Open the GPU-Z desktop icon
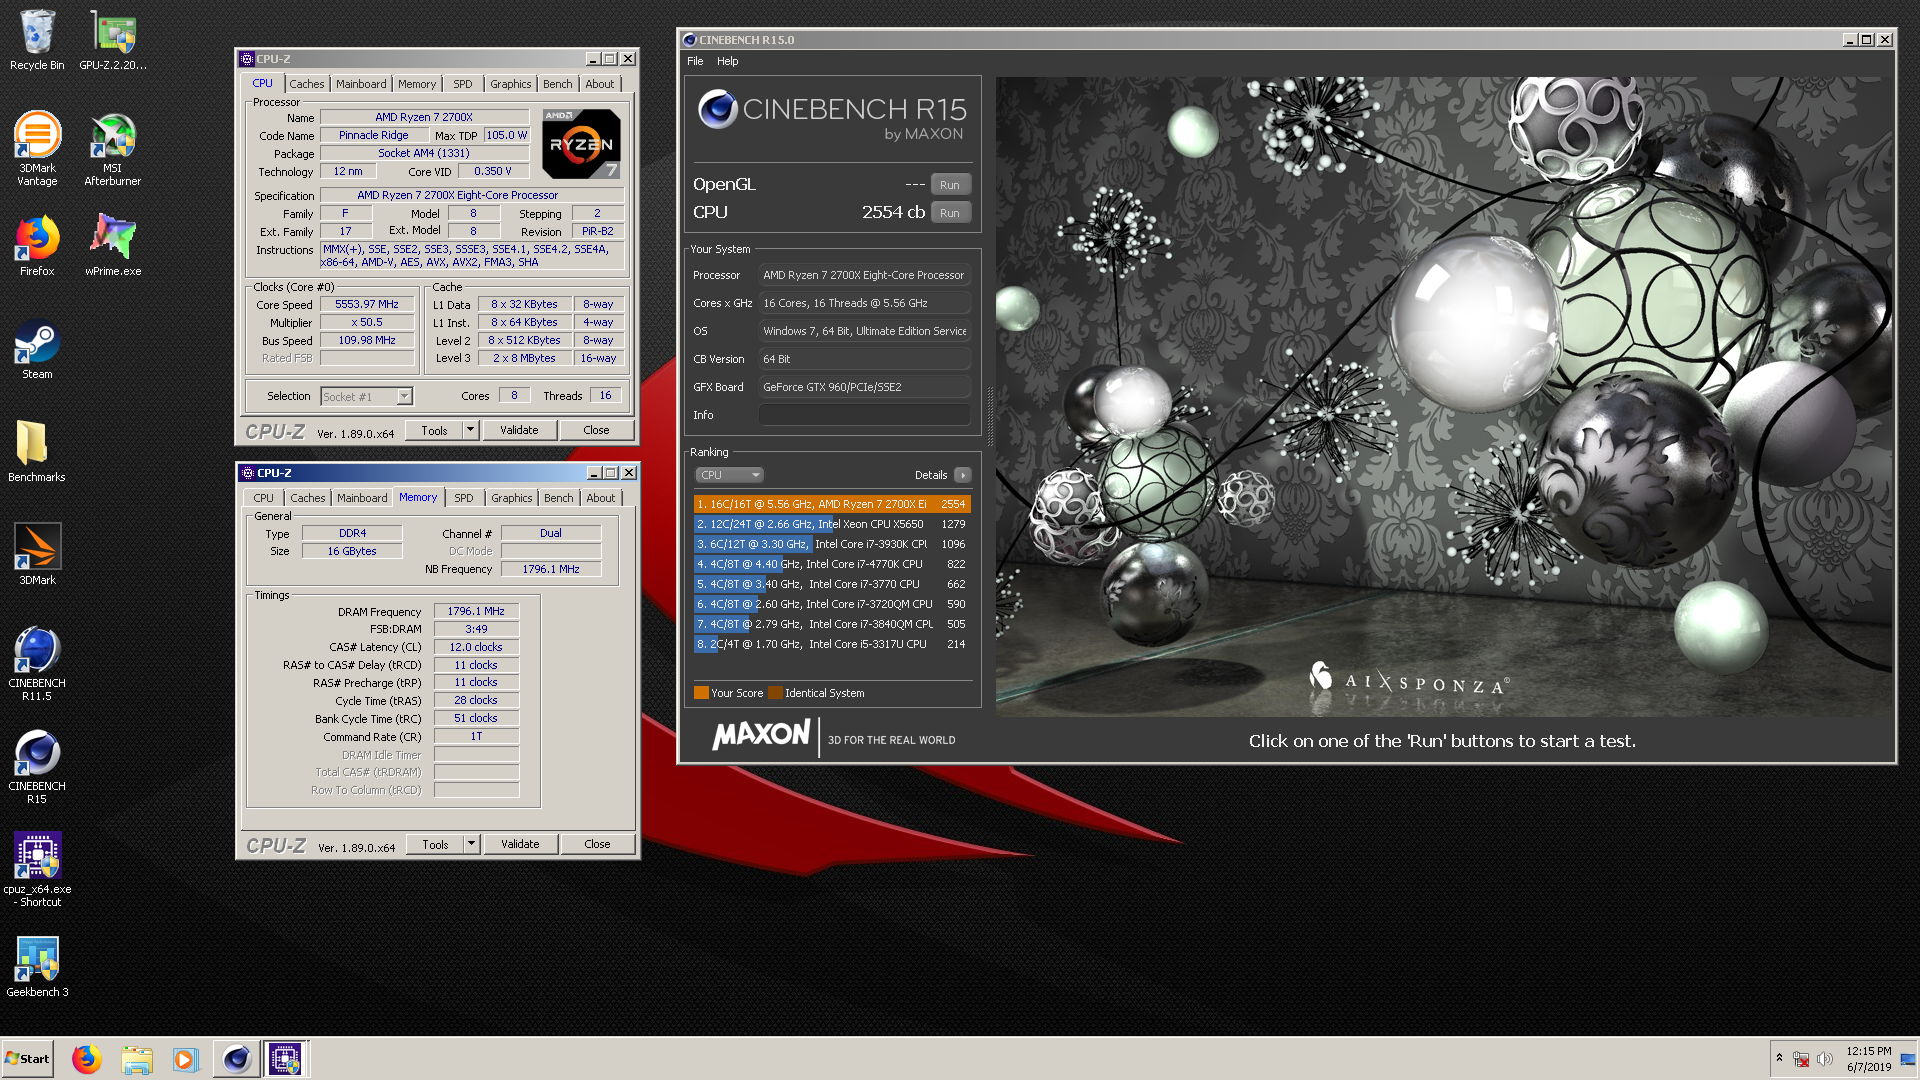The image size is (1920, 1080). point(113,40)
